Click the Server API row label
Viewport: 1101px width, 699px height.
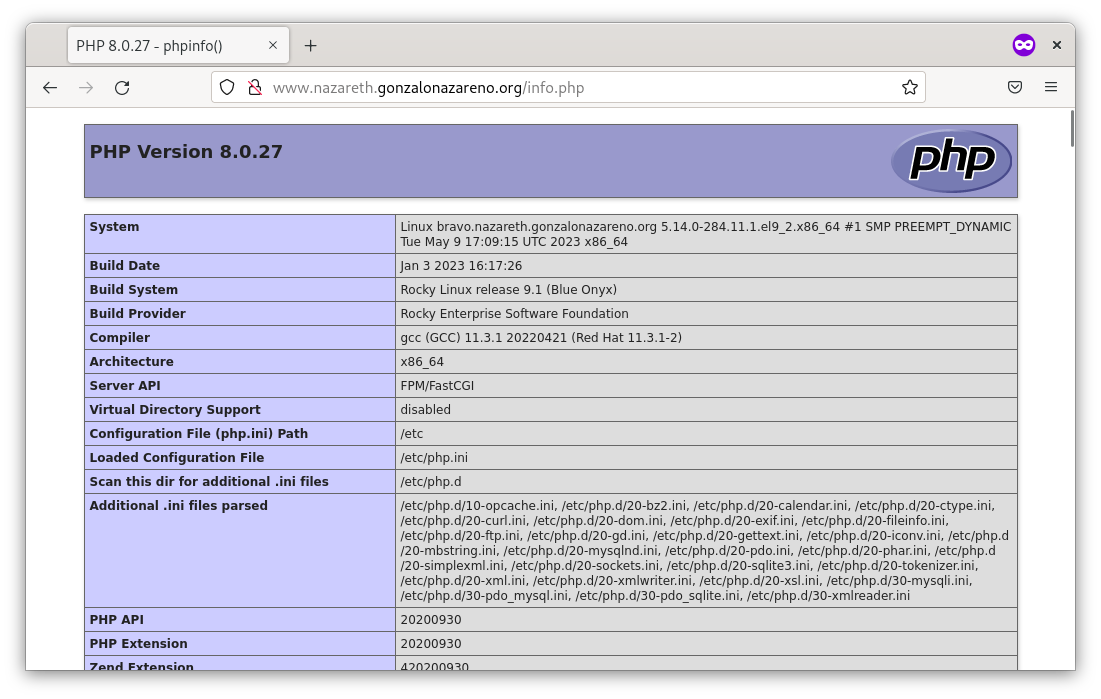(x=125, y=386)
